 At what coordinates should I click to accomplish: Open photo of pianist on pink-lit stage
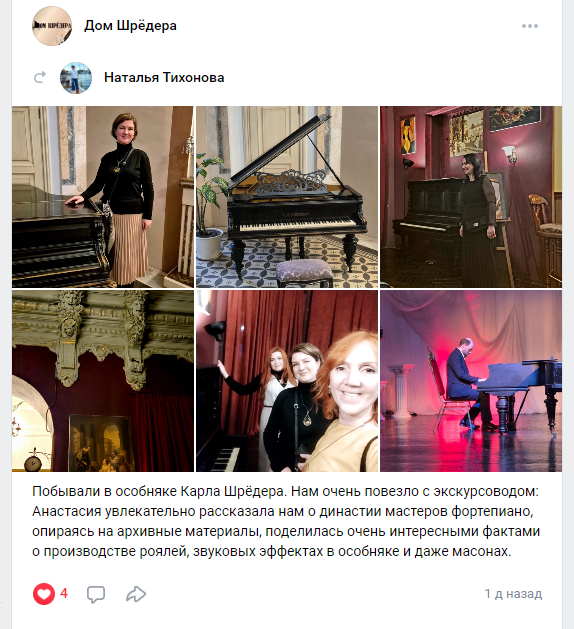[471, 381]
